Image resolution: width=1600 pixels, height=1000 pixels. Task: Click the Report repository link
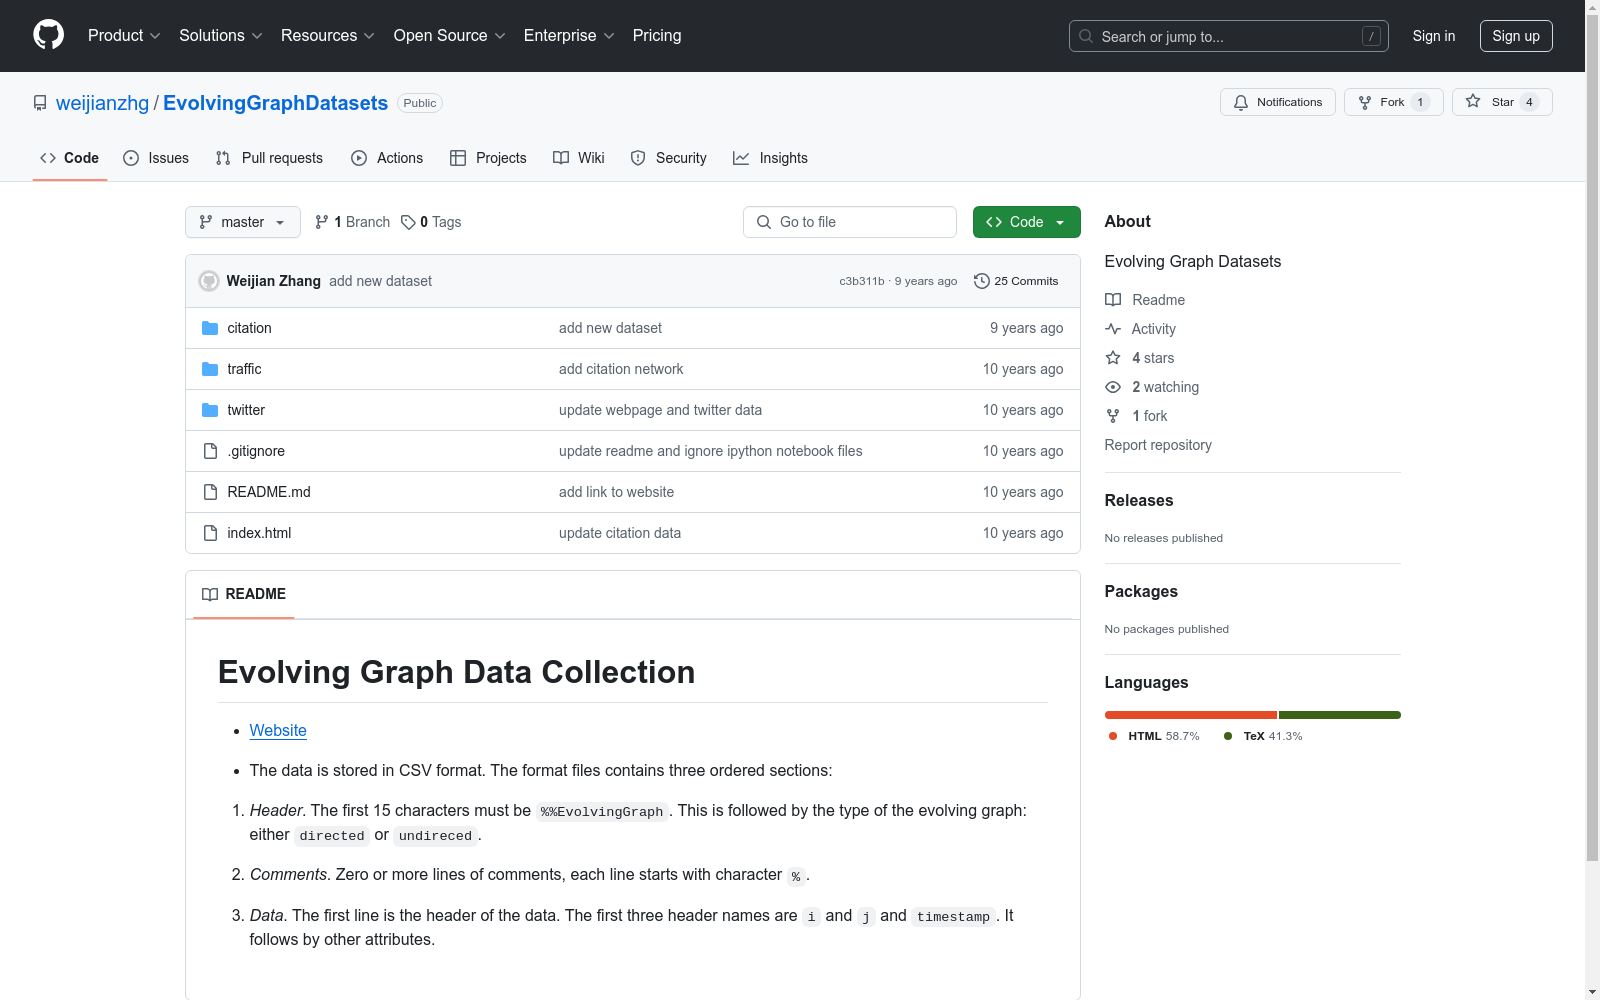pyautogui.click(x=1158, y=445)
